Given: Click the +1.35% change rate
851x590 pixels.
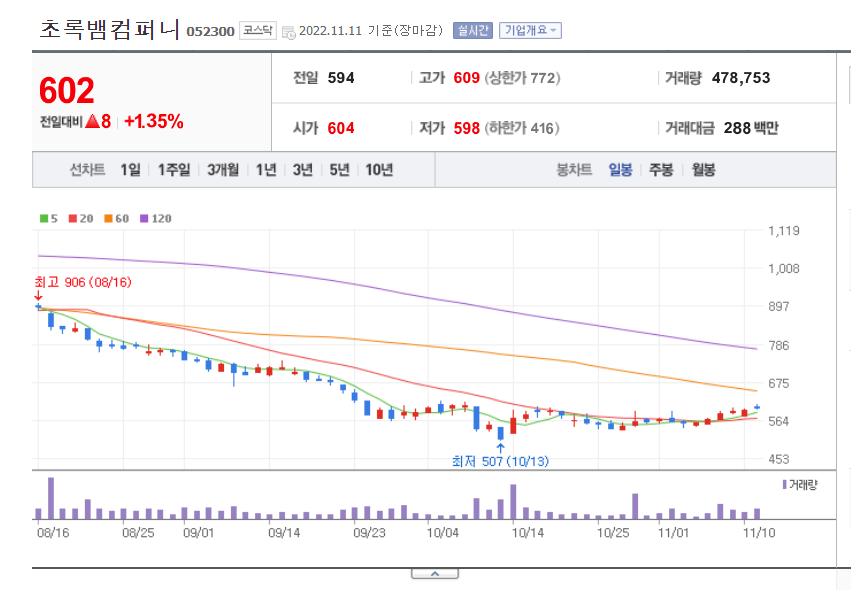Looking at the screenshot, I should [154, 121].
